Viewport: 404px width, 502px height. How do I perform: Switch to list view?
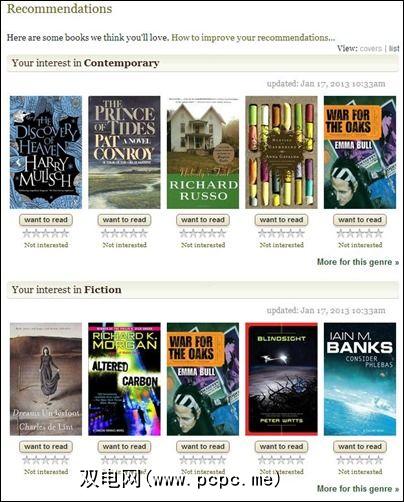click(394, 48)
